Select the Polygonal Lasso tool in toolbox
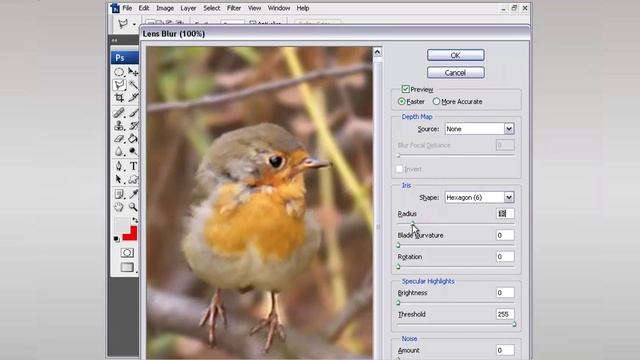The image size is (640, 360). tap(119, 84)
